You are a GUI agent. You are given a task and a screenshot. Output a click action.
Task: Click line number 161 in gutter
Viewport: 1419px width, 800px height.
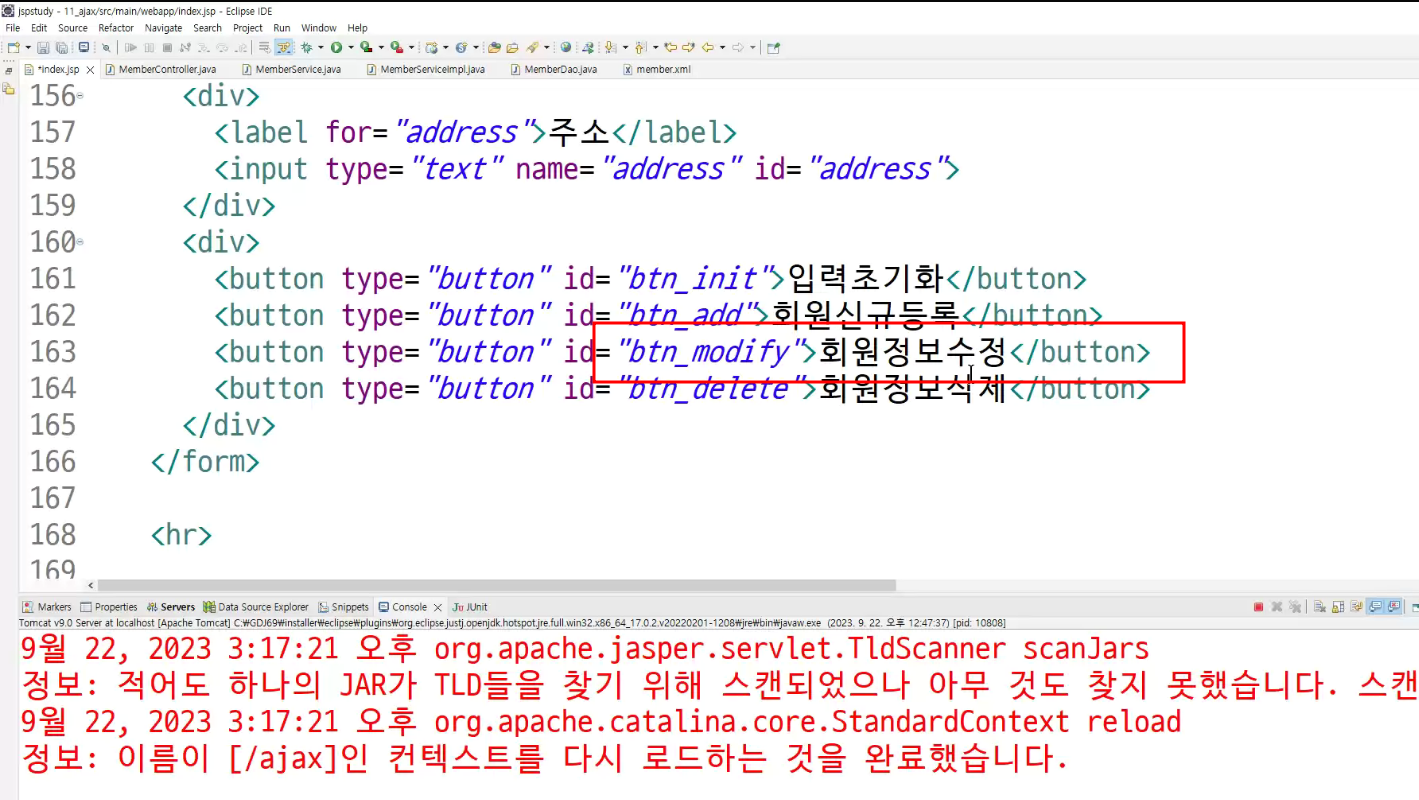(52, 278)
